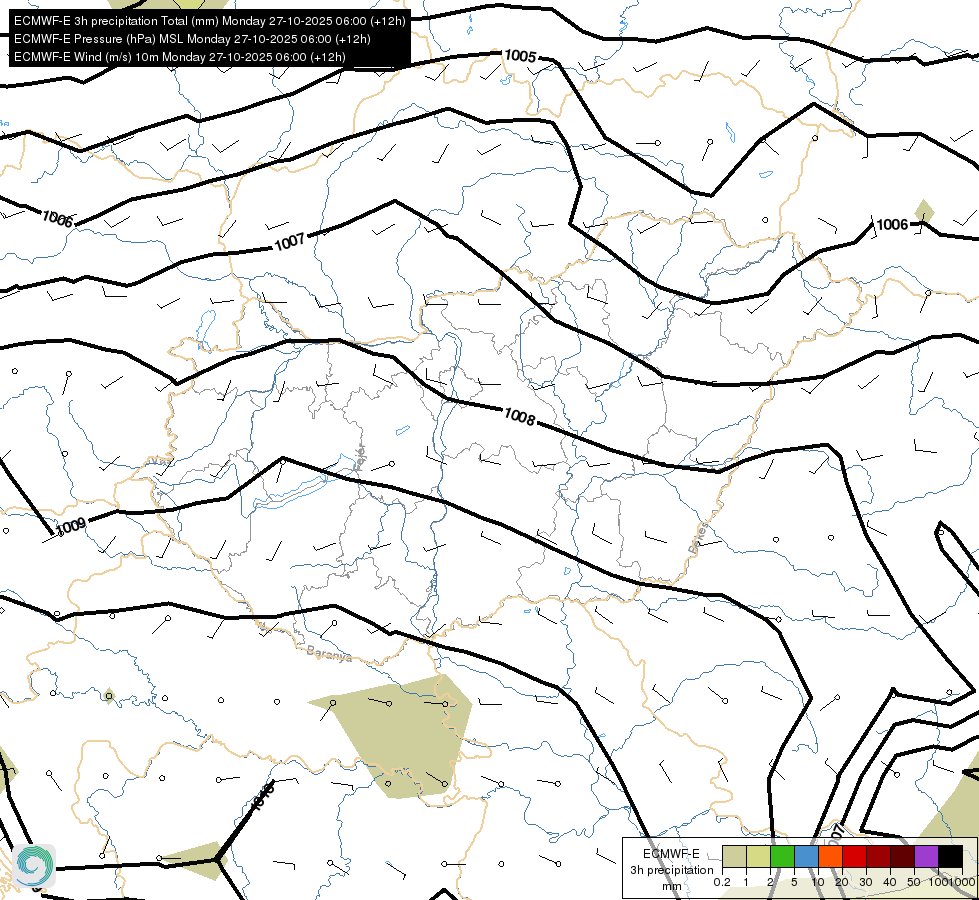Viewport: 979px width, 900px height.
Task: Click the Békés county label
Action: pyautogui.click(x=699, y=539)
